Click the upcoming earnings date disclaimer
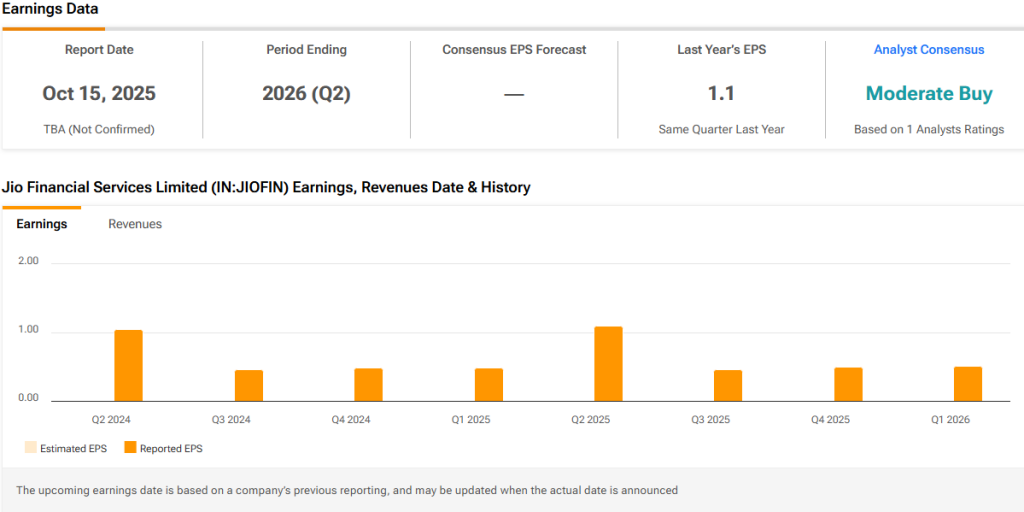Viewport: 1024px width, 512px height. point(347,490)
